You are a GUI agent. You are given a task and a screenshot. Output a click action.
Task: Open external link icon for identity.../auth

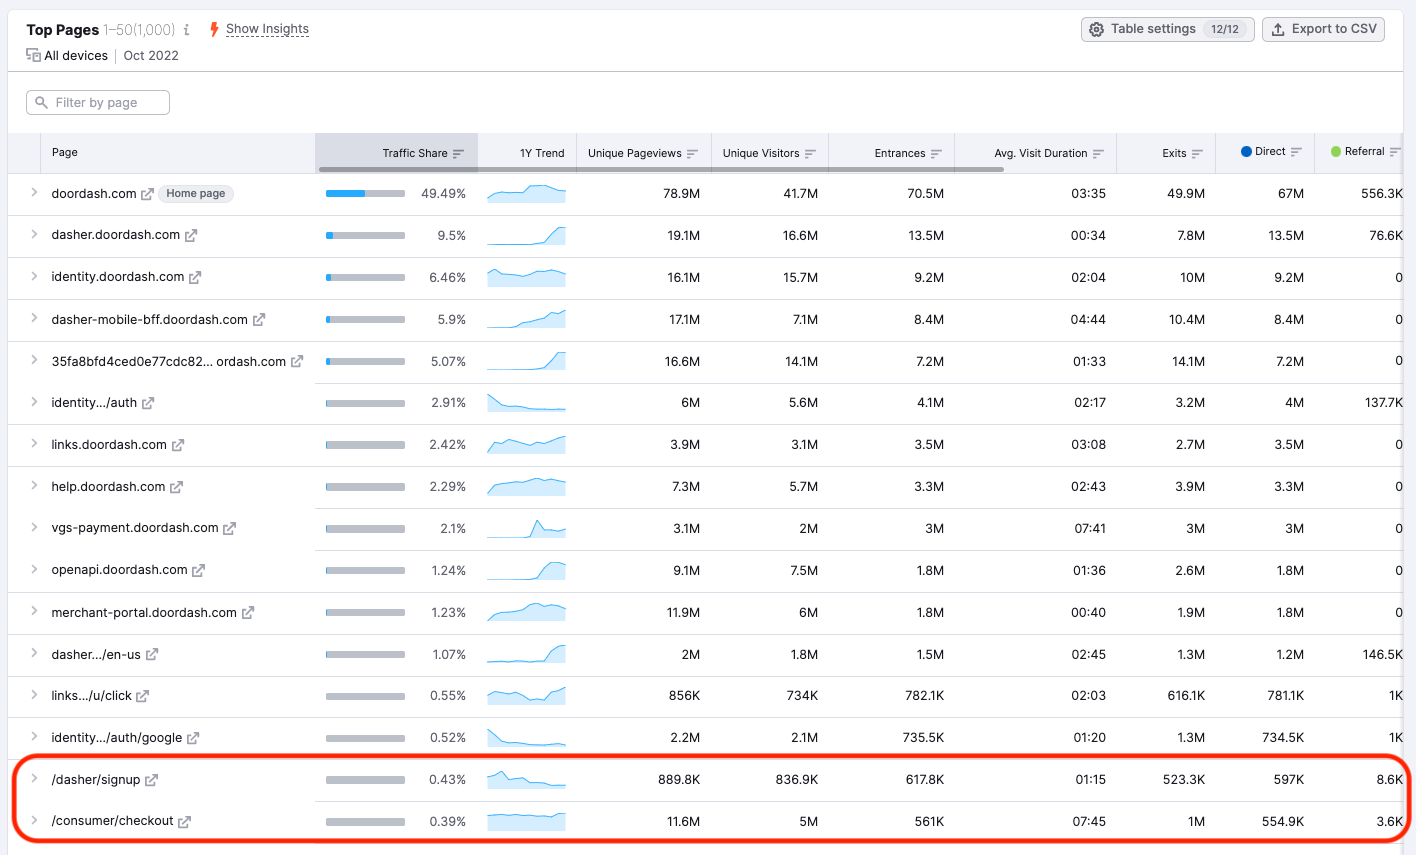148,403
